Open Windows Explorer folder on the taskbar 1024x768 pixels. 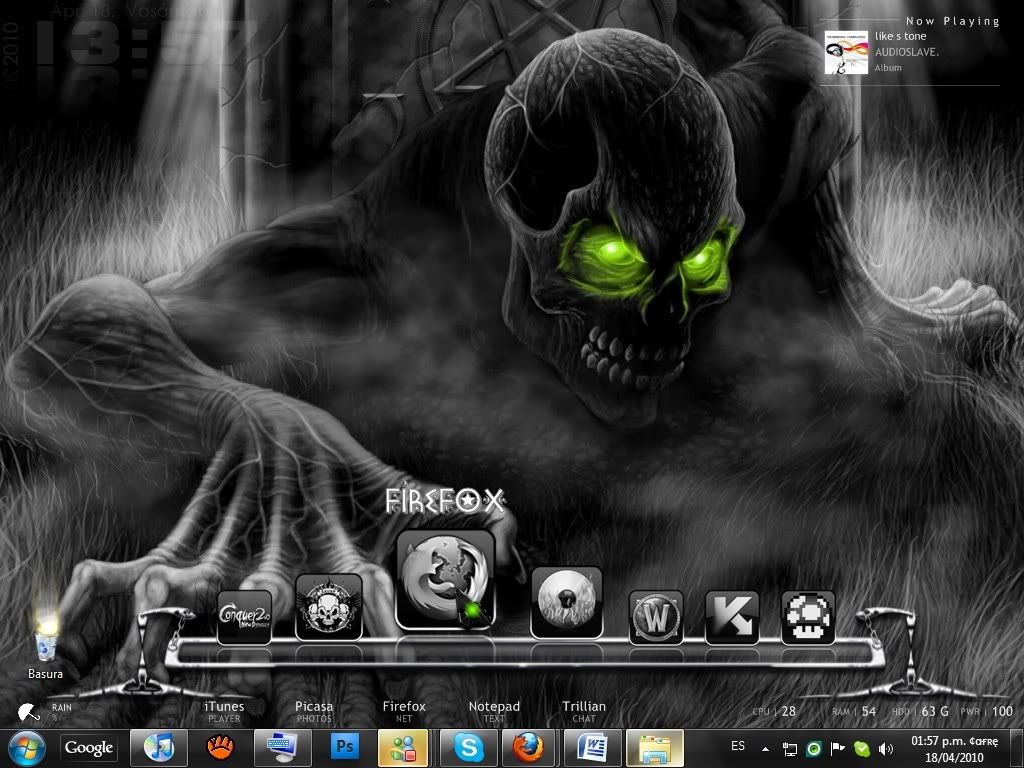tap(654, 748)
